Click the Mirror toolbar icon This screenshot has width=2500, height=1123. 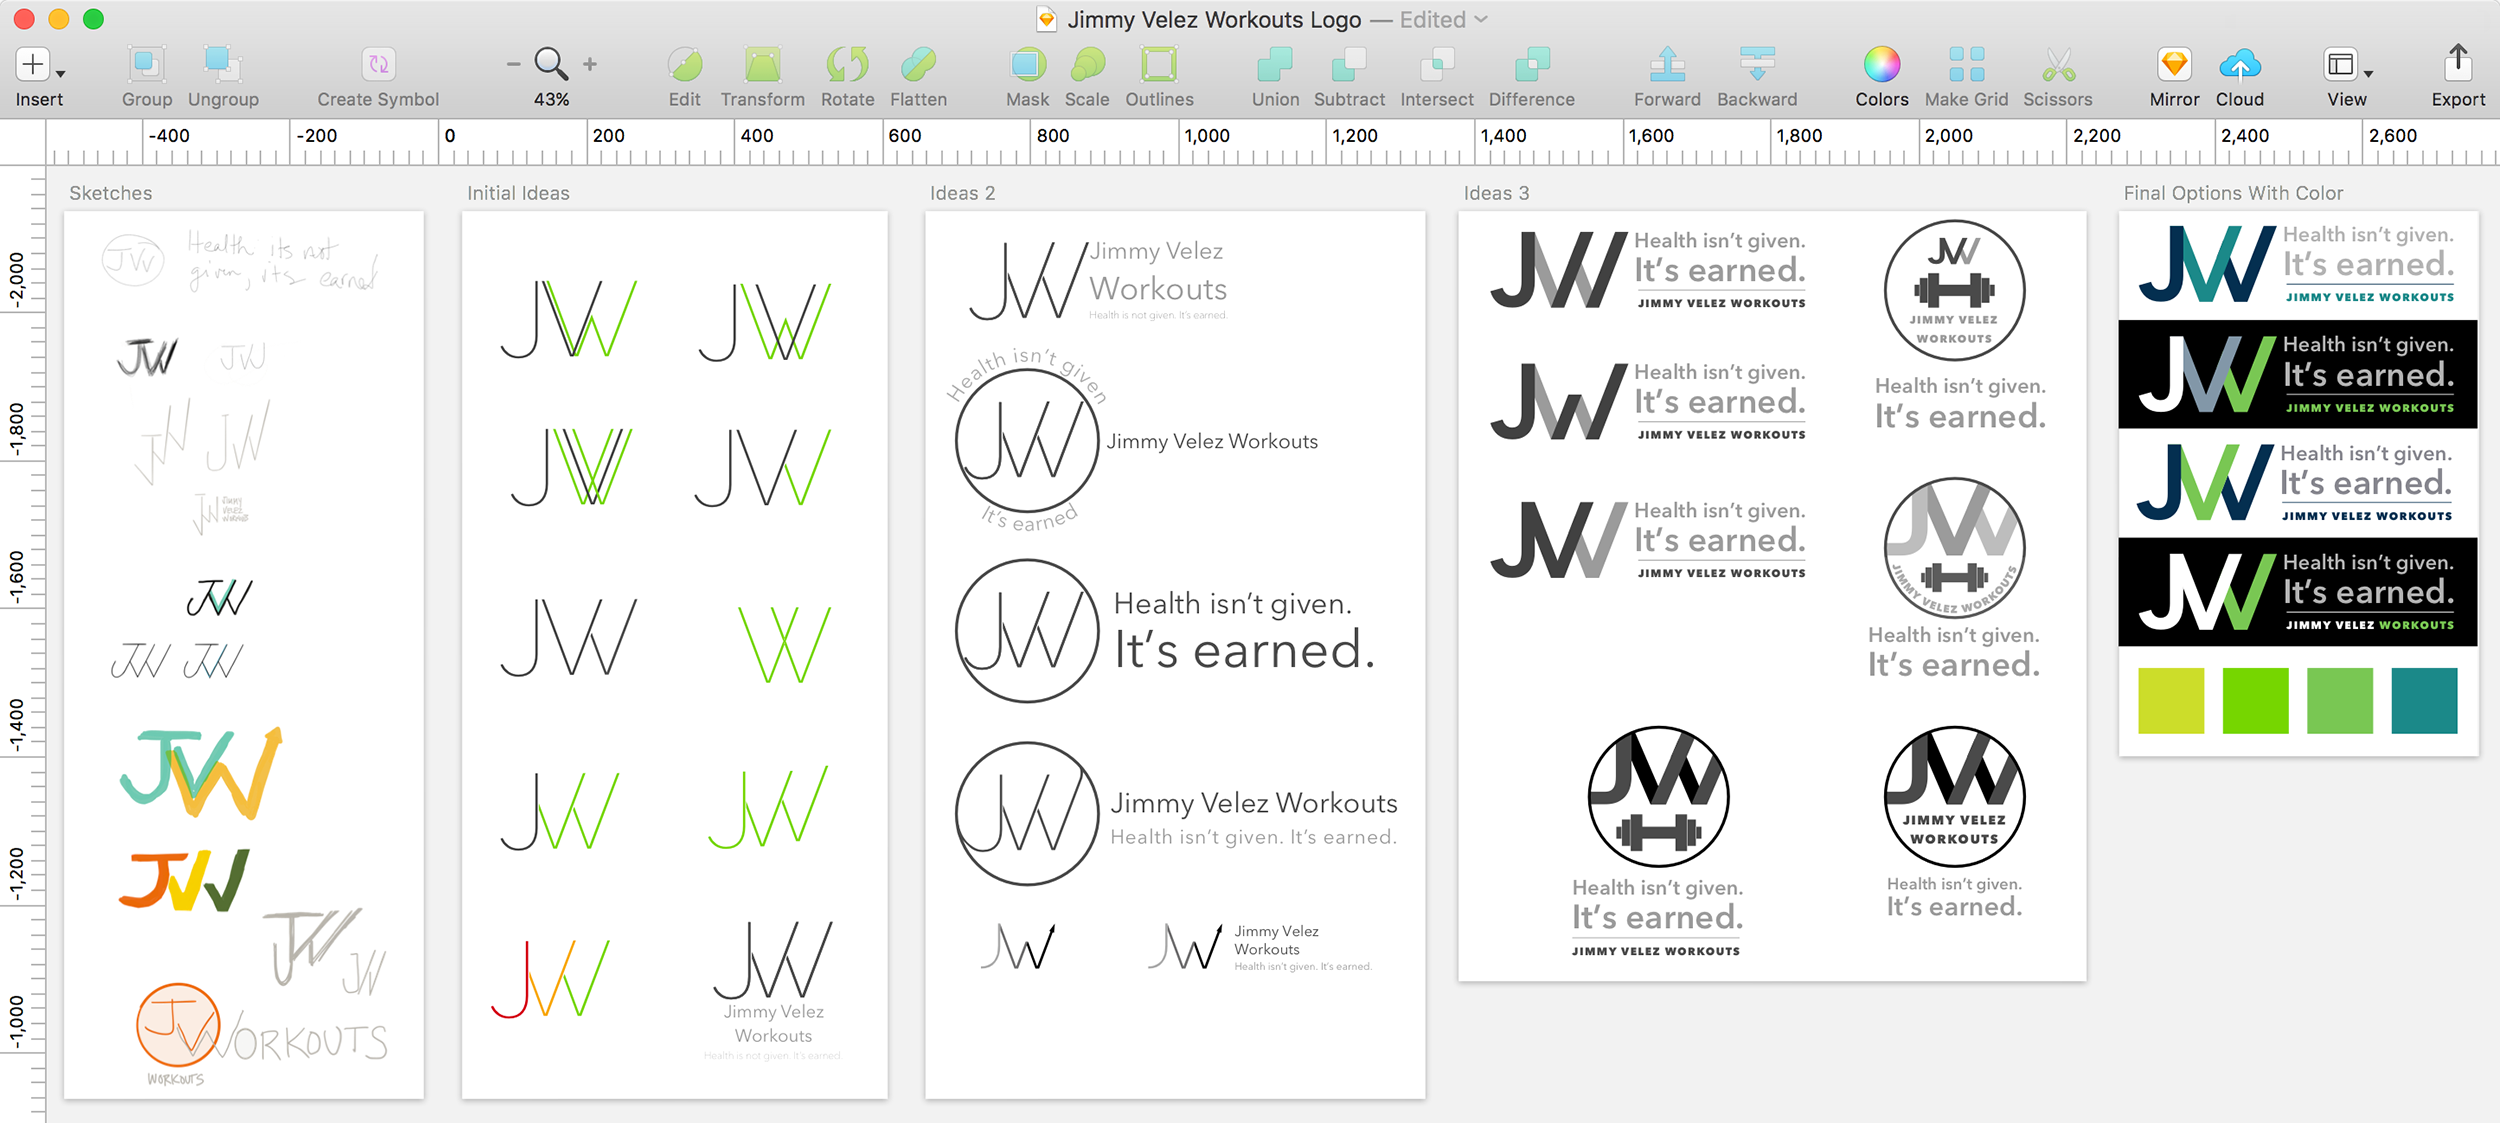point(2174,66)
